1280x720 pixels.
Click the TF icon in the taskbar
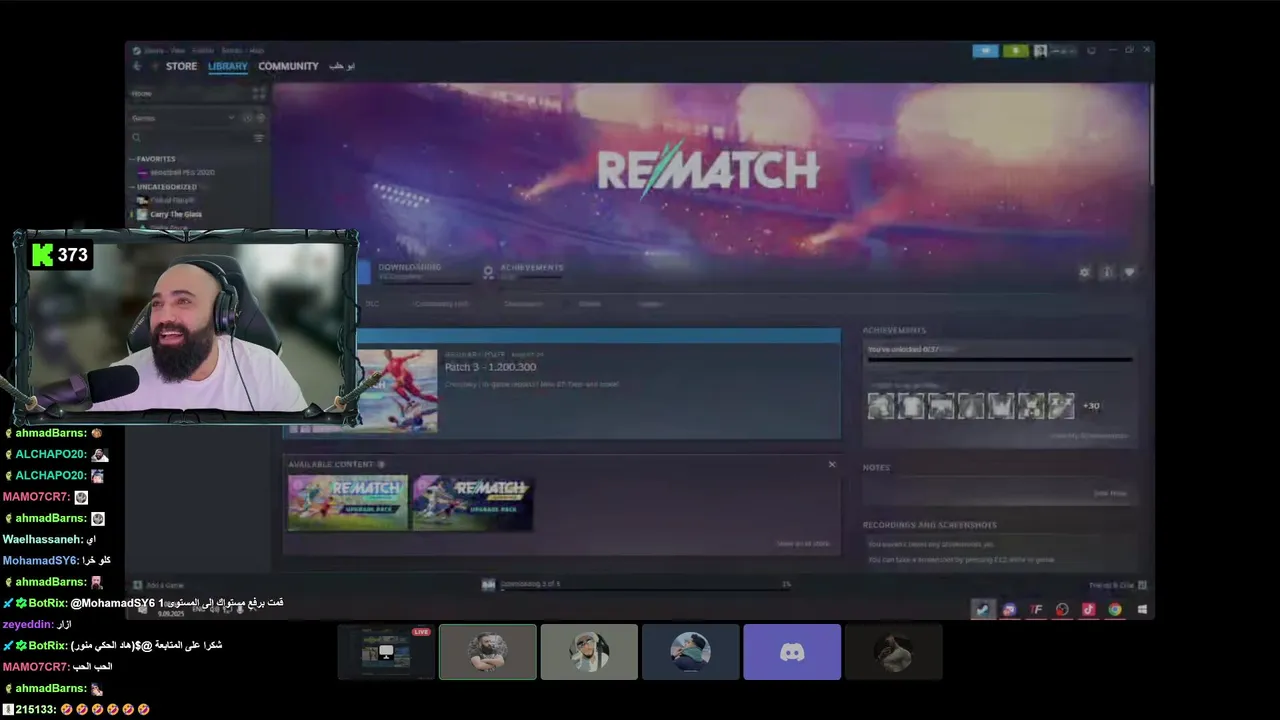click(x=1036, y=610)
